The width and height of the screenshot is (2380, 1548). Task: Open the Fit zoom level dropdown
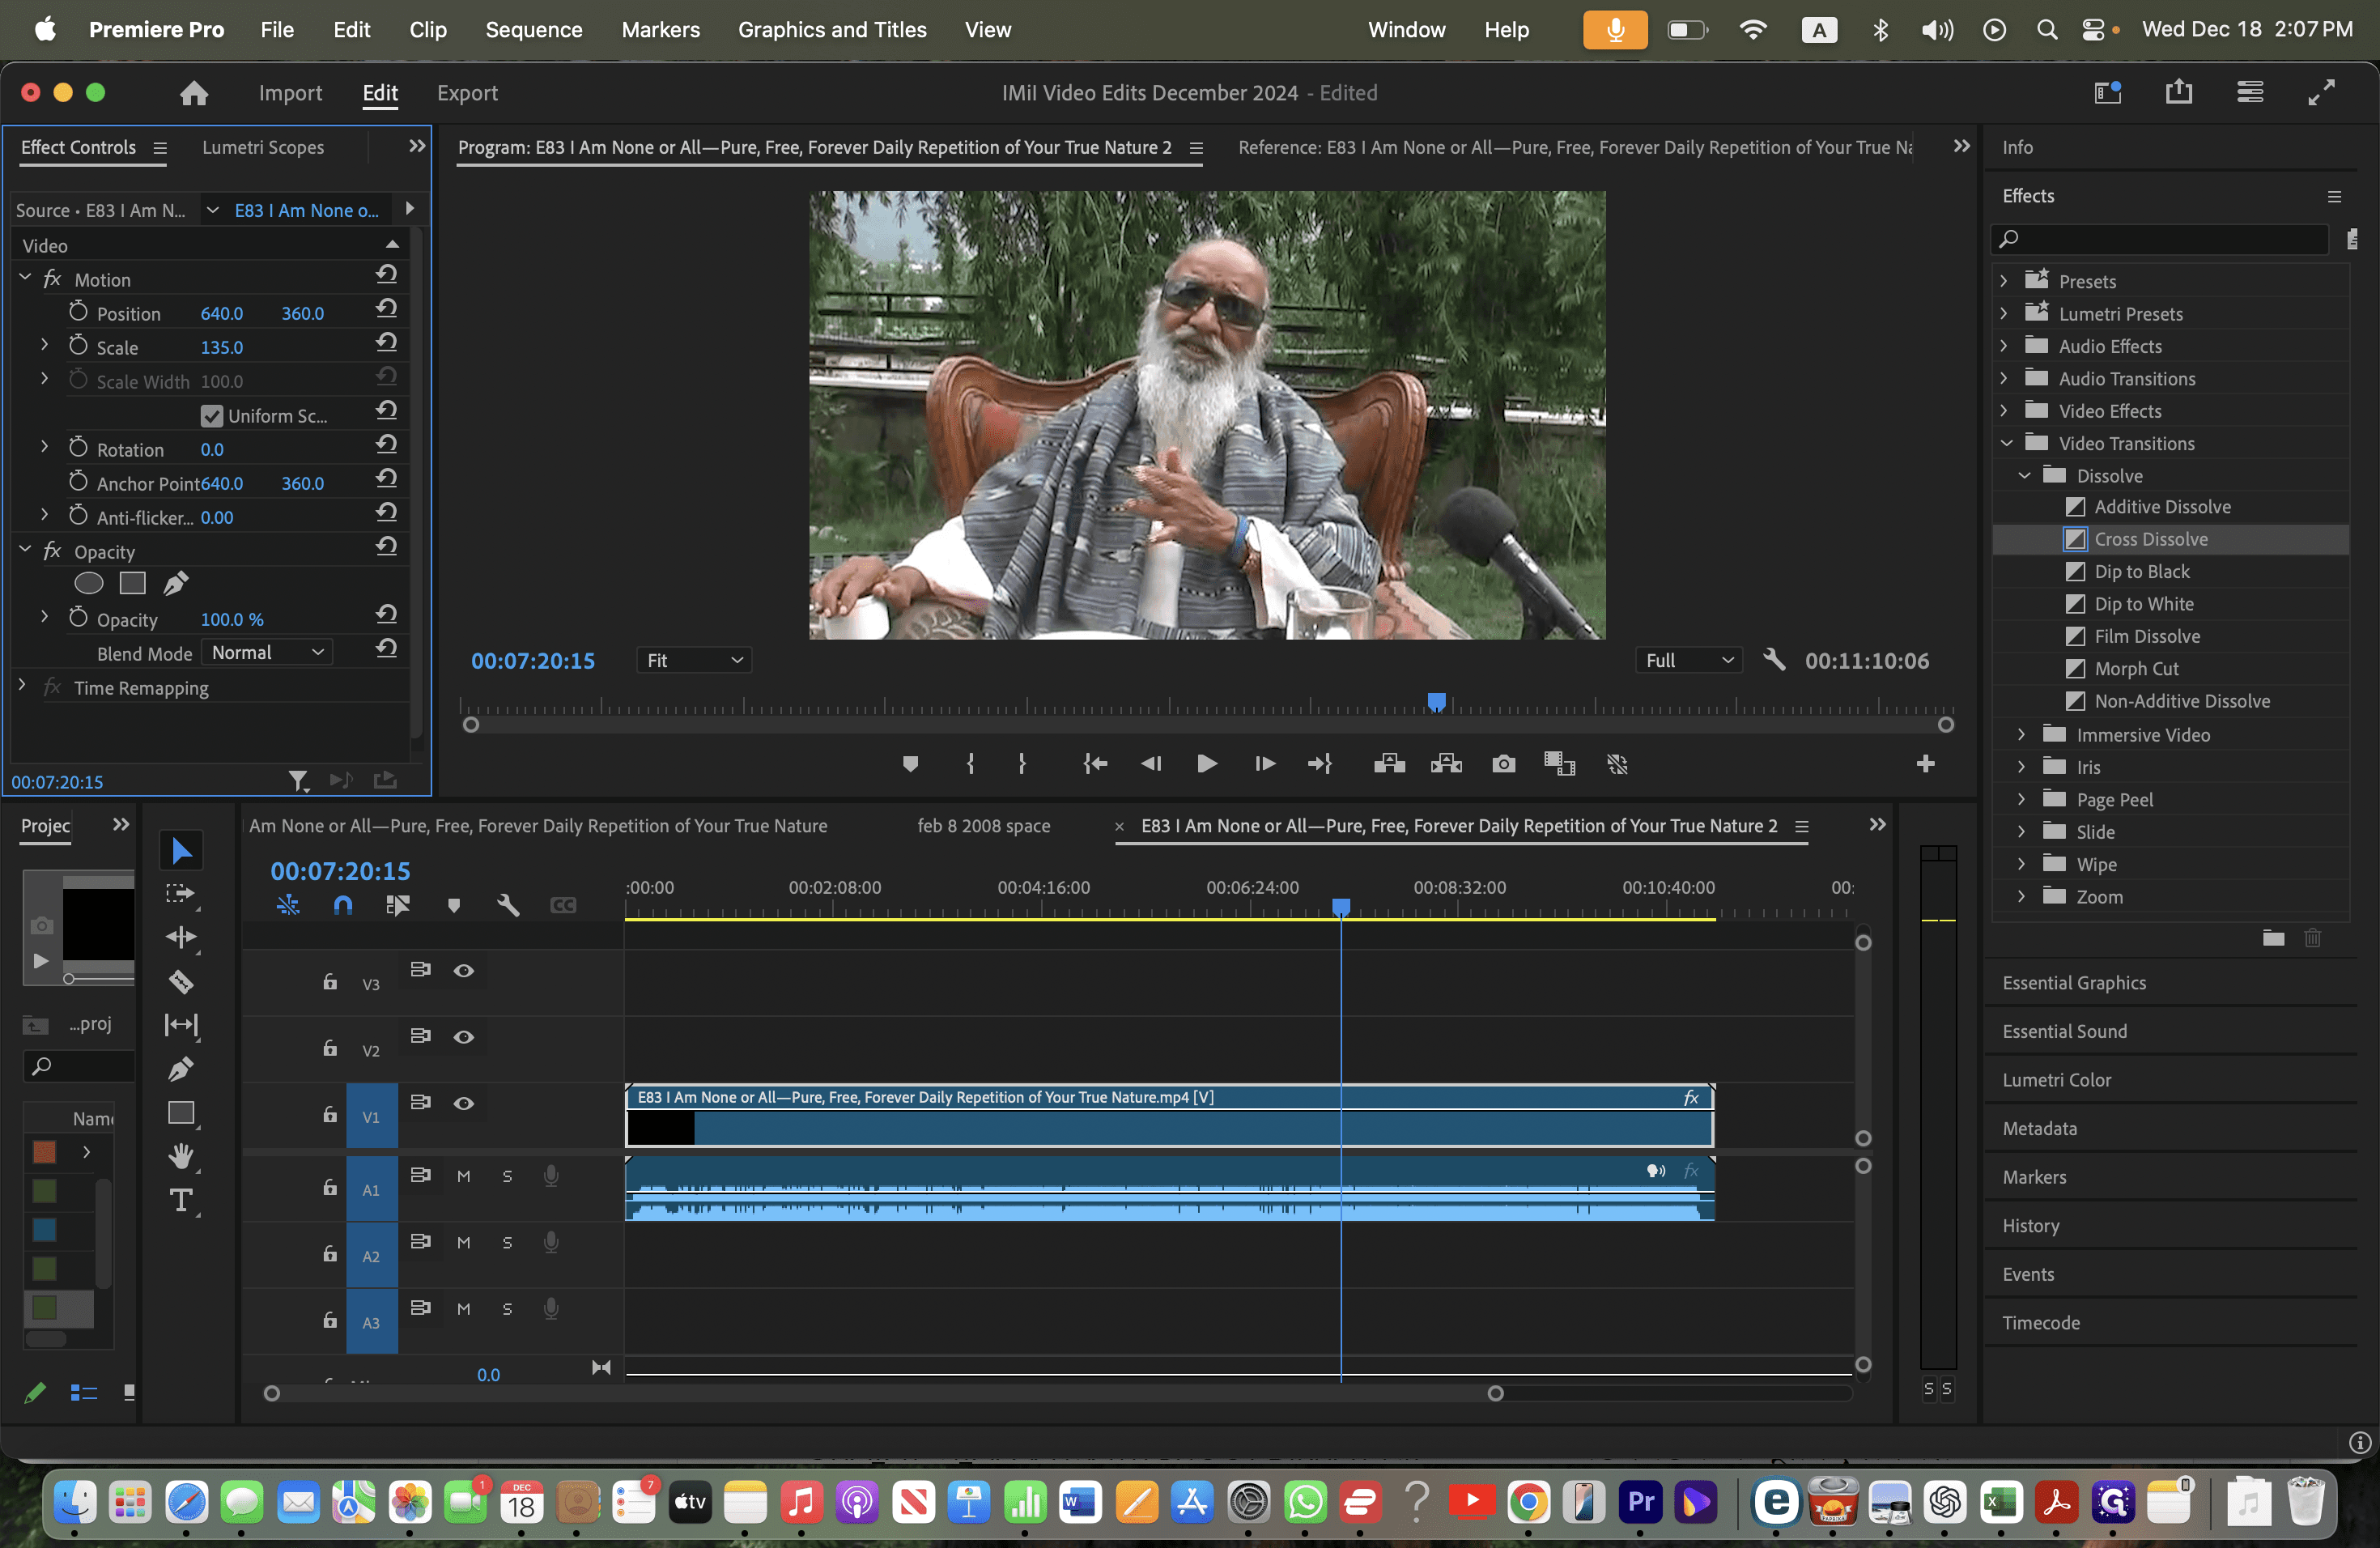(694, 660)
